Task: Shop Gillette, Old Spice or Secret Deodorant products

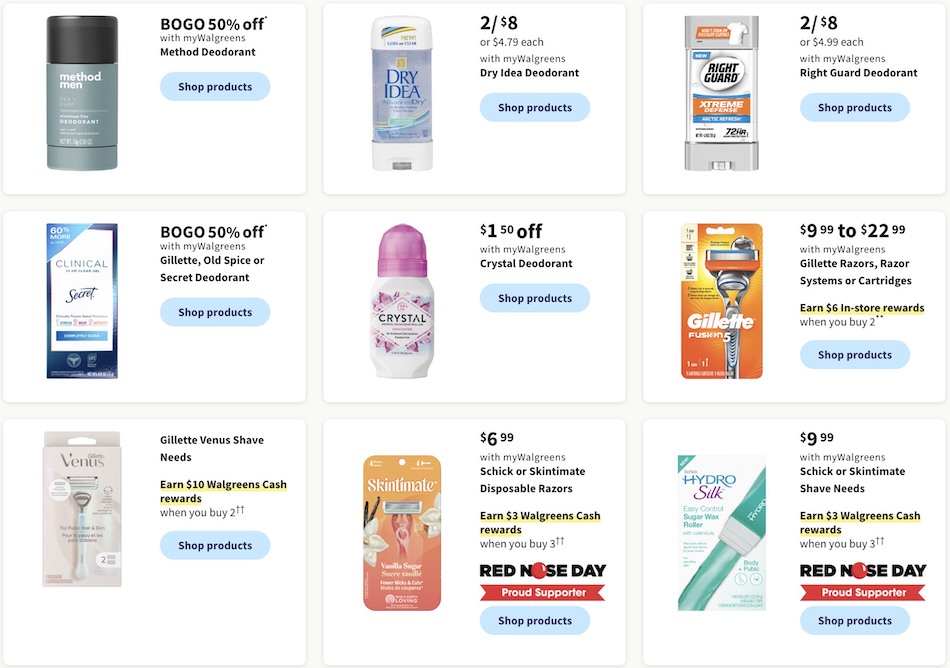Action: [x=215, y=312]
